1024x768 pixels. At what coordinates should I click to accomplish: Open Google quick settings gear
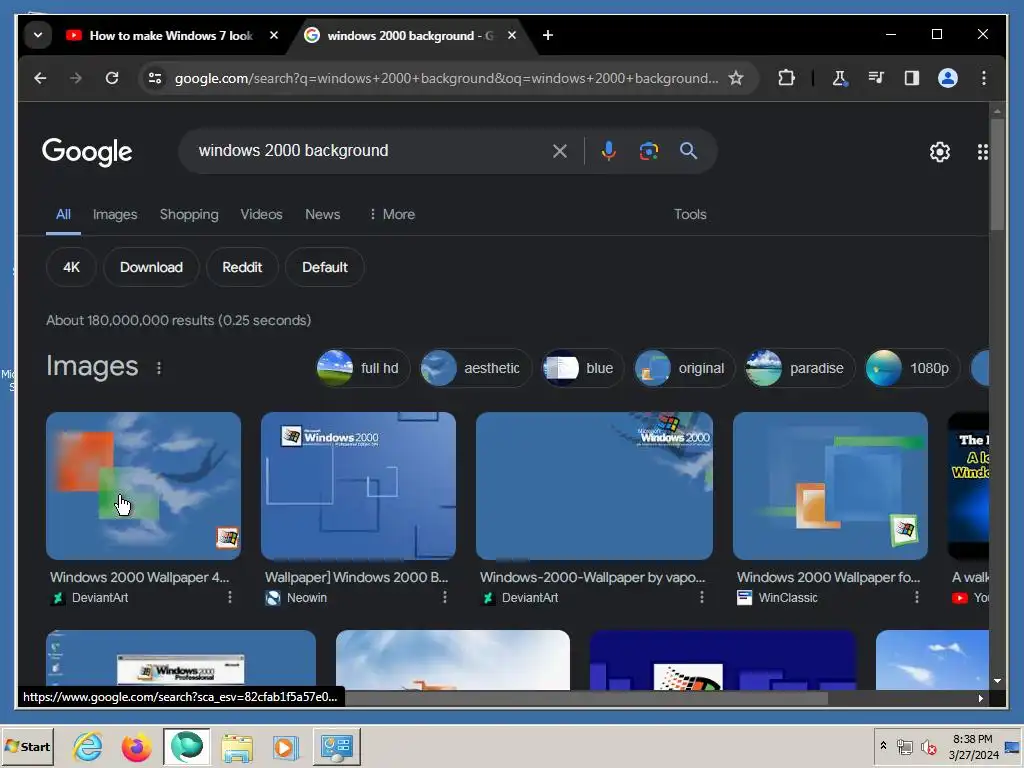(x=940, y=152)
